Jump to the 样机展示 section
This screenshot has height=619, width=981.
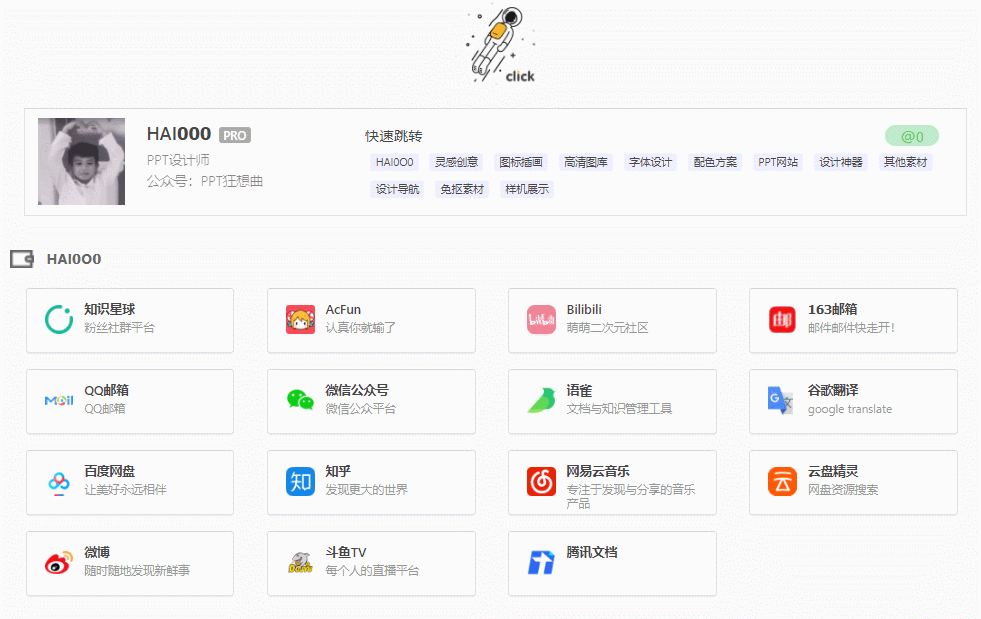(527, 190)
